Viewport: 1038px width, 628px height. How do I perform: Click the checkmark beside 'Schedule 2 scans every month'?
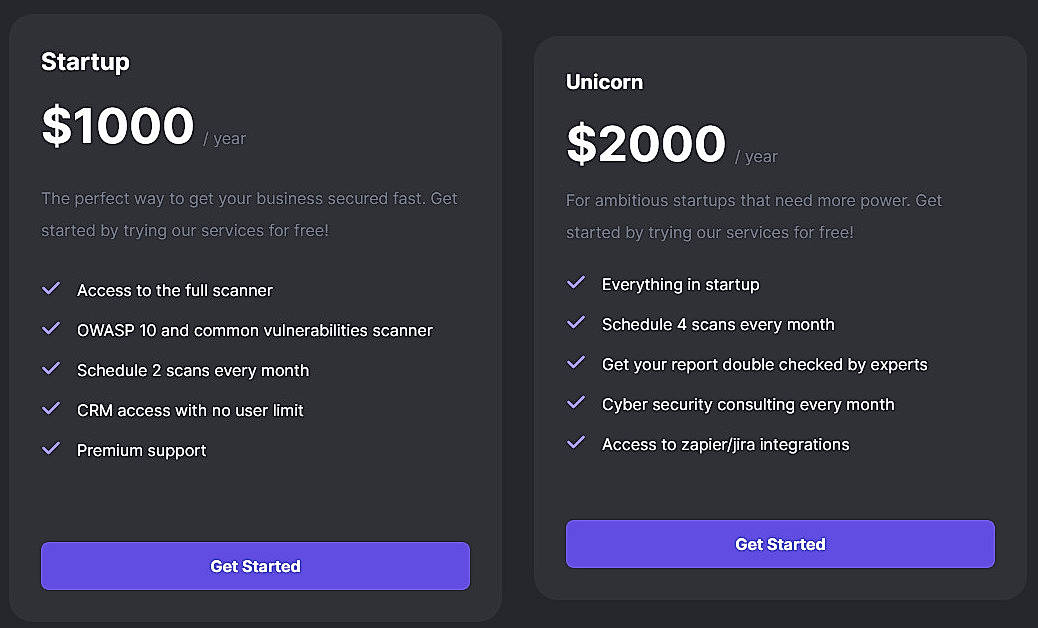(x=51, y=369)
